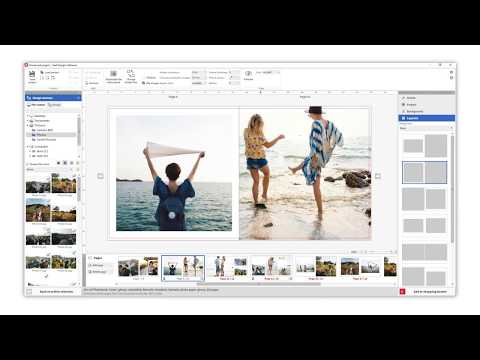Open the sort dropdown above photo thumbnails

coord(51,170)
